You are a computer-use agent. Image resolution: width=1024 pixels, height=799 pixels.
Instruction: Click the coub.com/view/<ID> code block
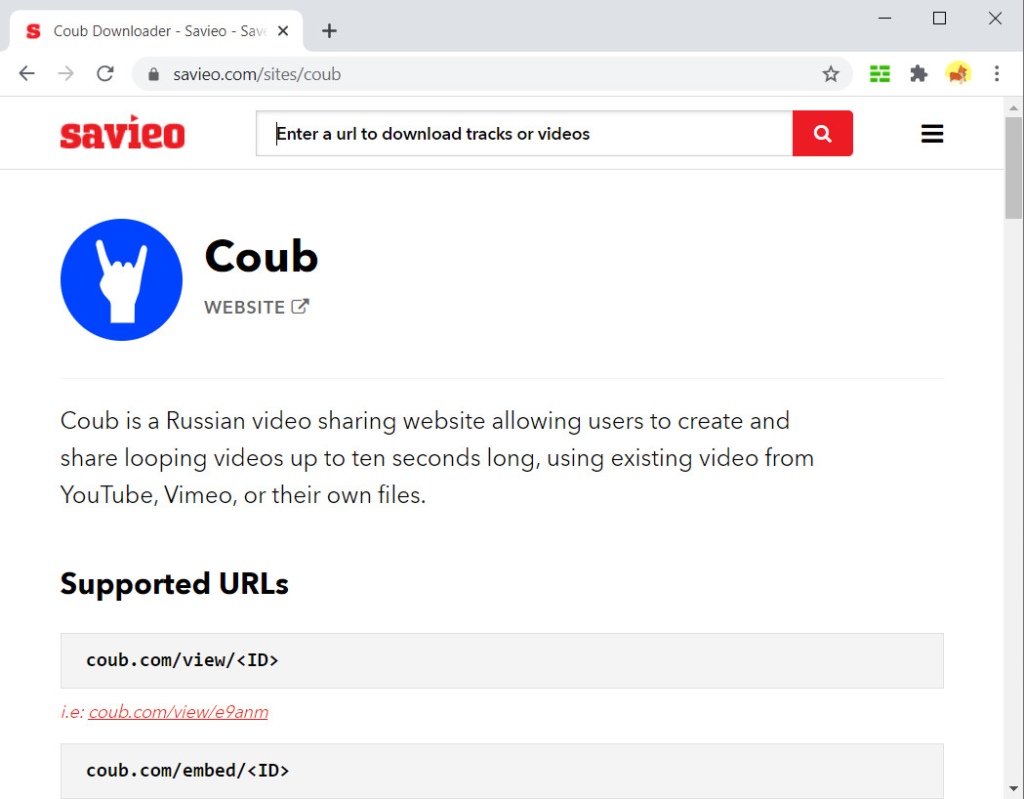(x=502, y=660)
